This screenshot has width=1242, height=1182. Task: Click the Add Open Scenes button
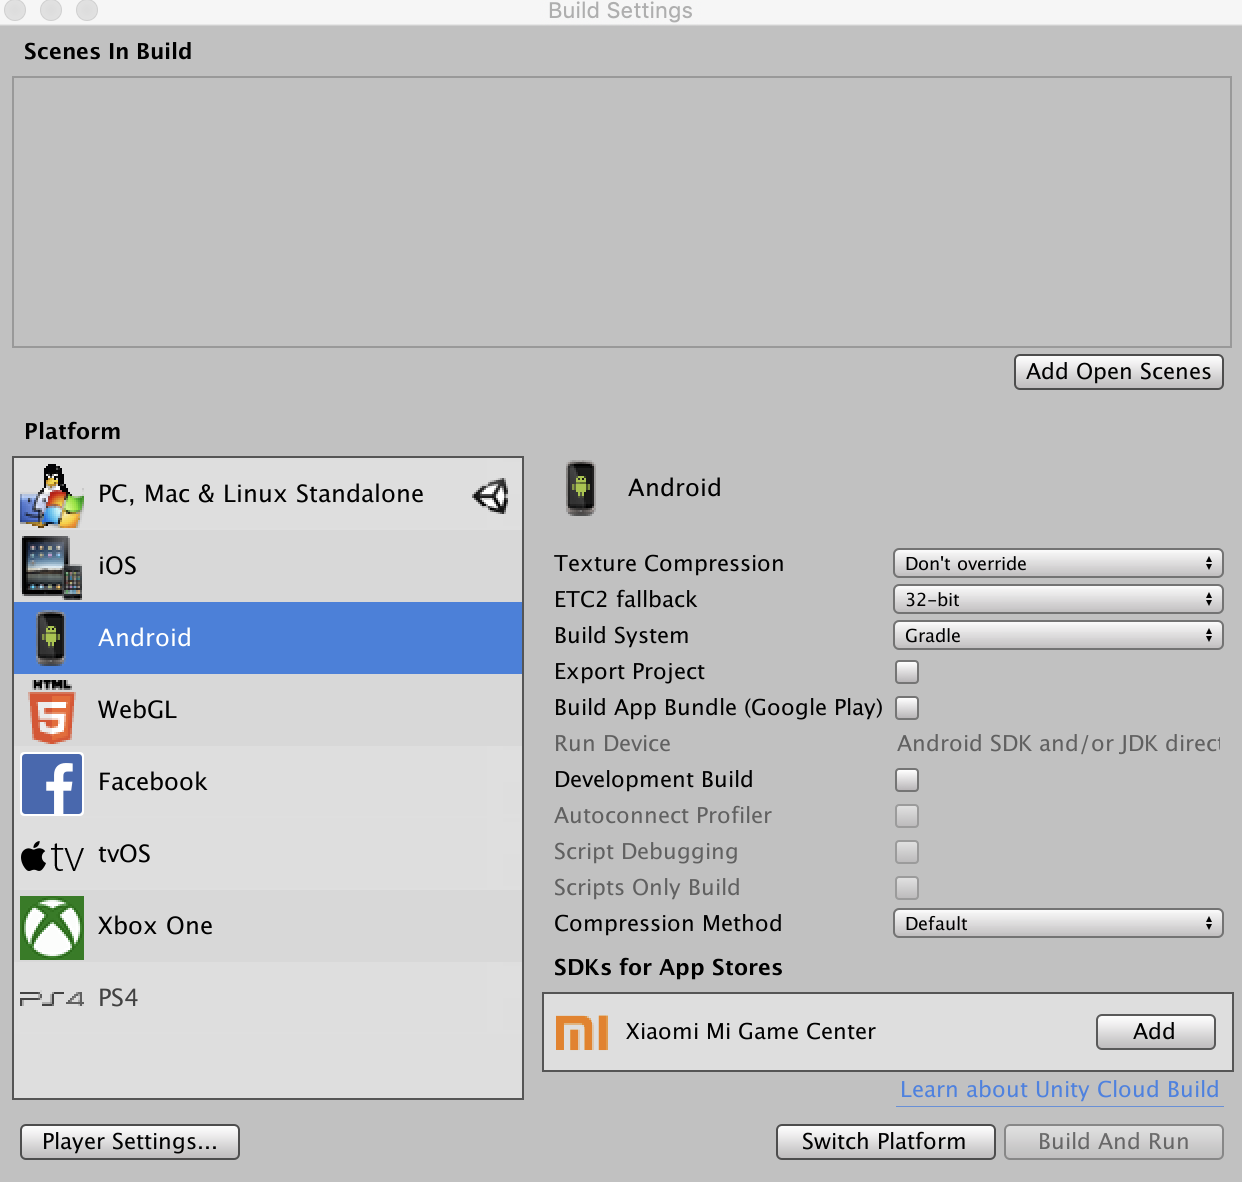pos(1119,372)
